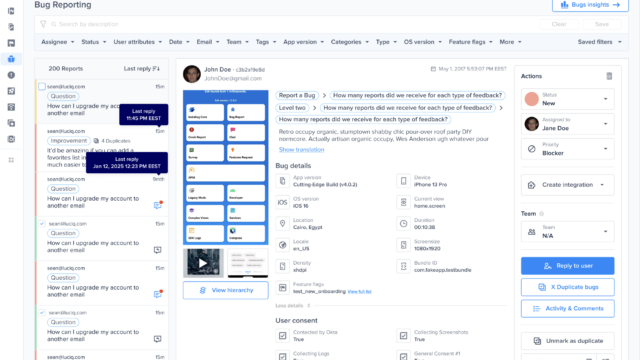Click the calendar icon beside report date
The height and width of the screenshot is (360, 640).
[x=433, y=69]
